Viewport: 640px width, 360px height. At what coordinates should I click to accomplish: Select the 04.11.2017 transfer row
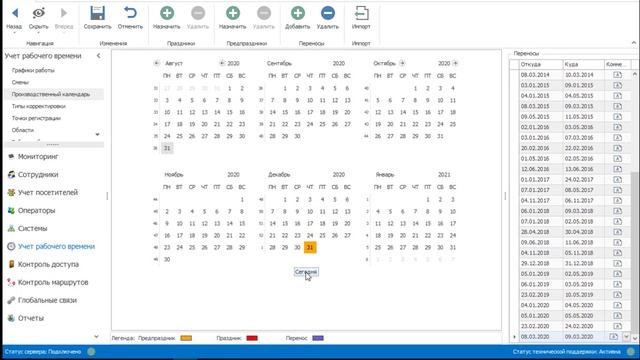[x=571, y=200]
